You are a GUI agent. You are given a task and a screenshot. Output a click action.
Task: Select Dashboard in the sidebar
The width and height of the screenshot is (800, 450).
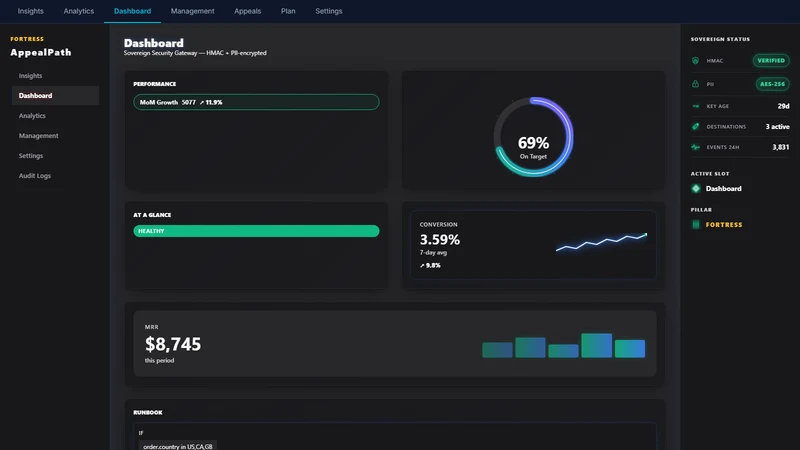(x=55, y=95)
